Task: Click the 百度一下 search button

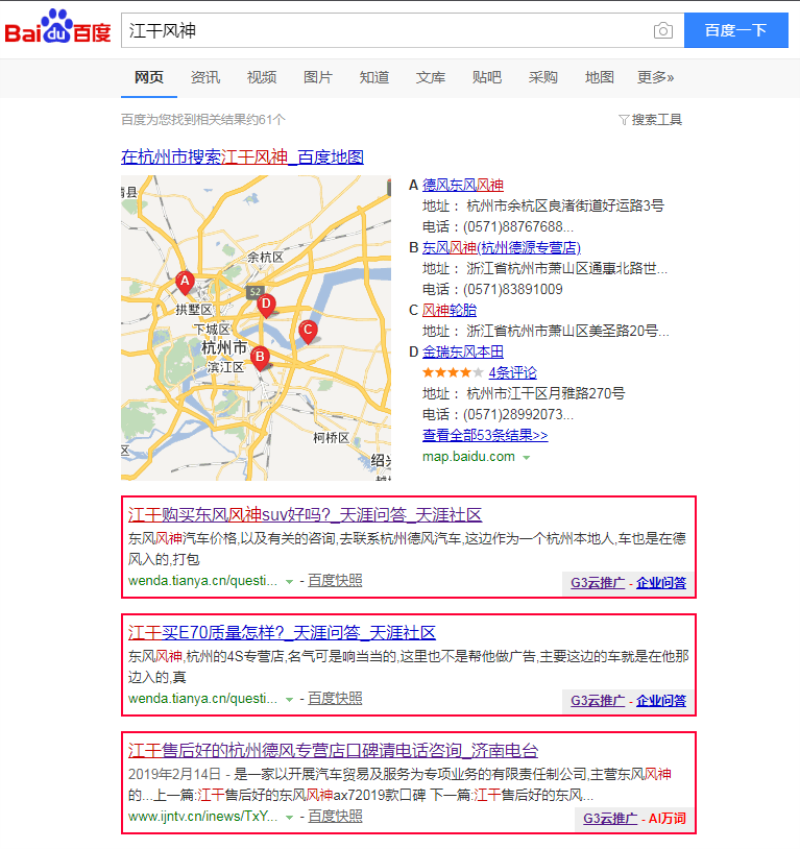Action: [x=736, y=30]
